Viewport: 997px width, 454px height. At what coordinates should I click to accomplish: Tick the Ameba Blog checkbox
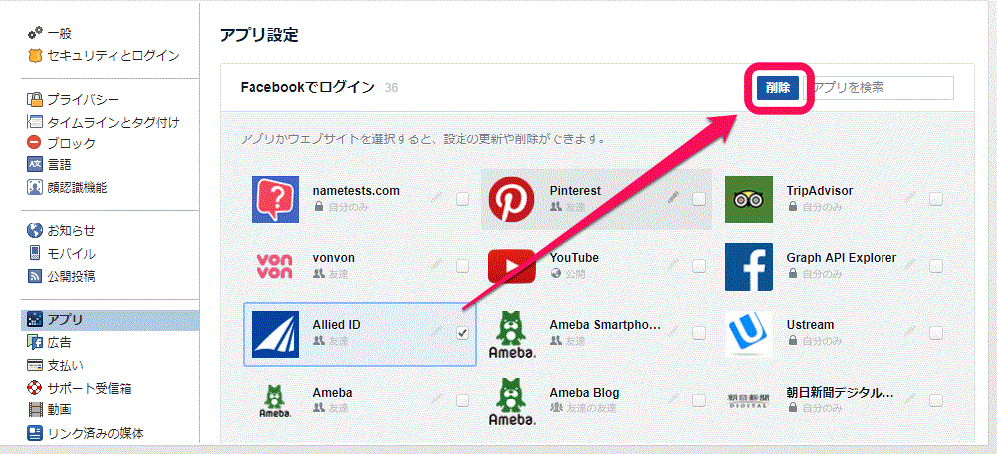pyautogui.click(x=699, y=400)
